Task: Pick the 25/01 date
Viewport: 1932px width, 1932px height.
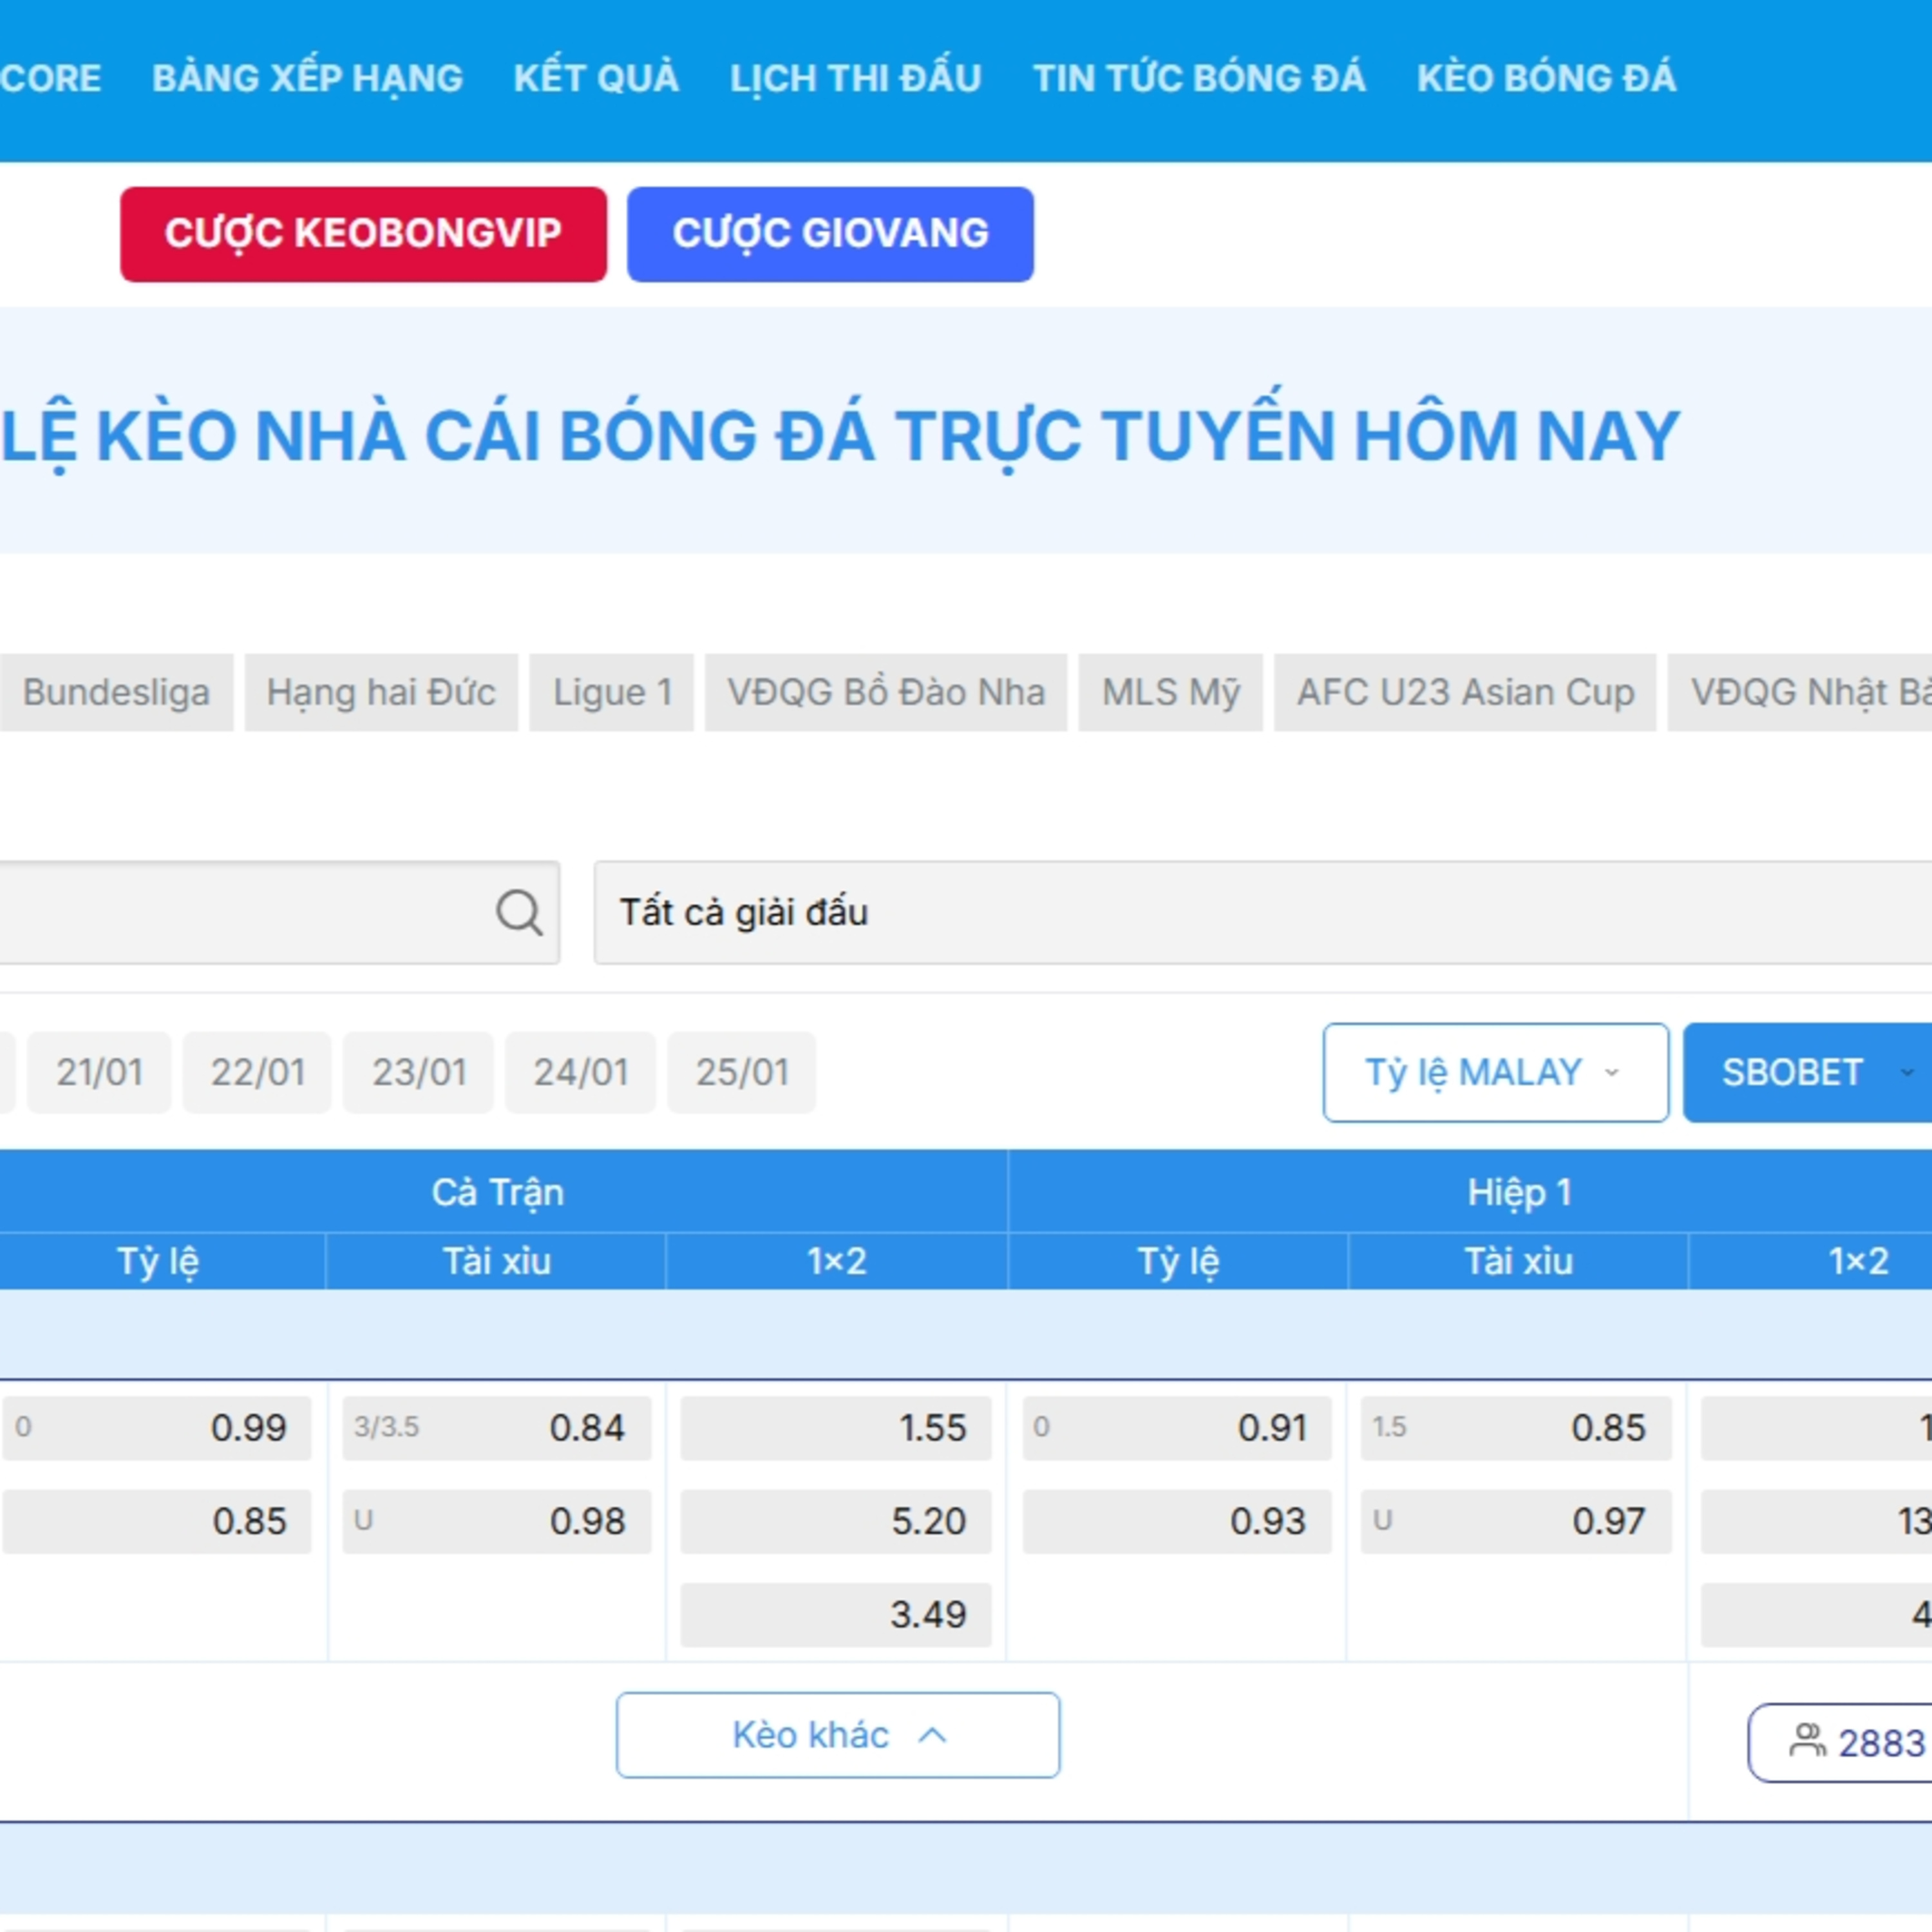Action: (742, 1072)
